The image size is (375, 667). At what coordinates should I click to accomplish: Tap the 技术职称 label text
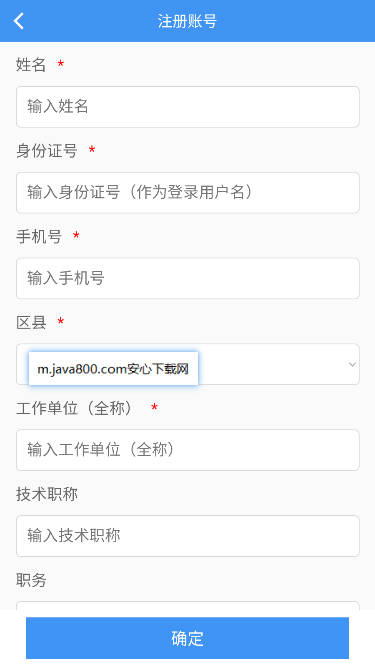click(47, 494)
